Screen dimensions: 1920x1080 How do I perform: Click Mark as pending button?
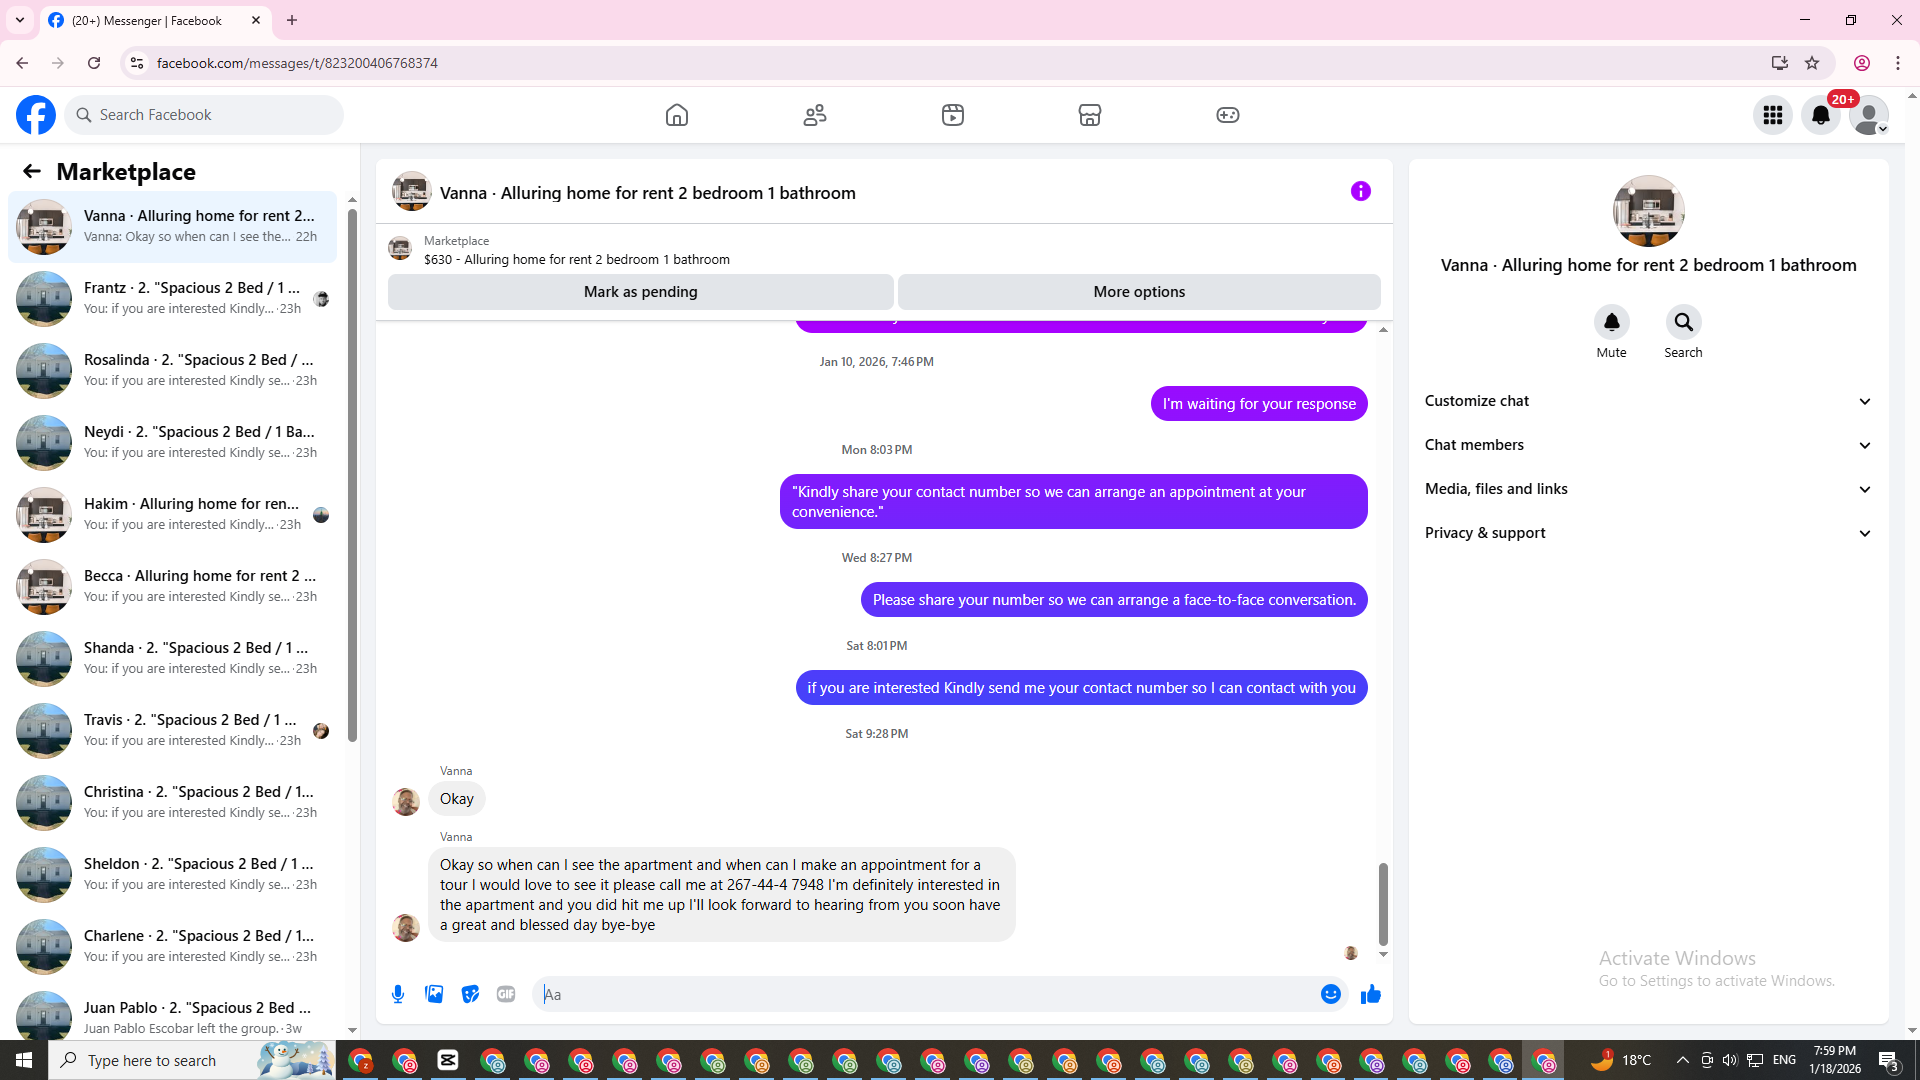pos(640,292)
